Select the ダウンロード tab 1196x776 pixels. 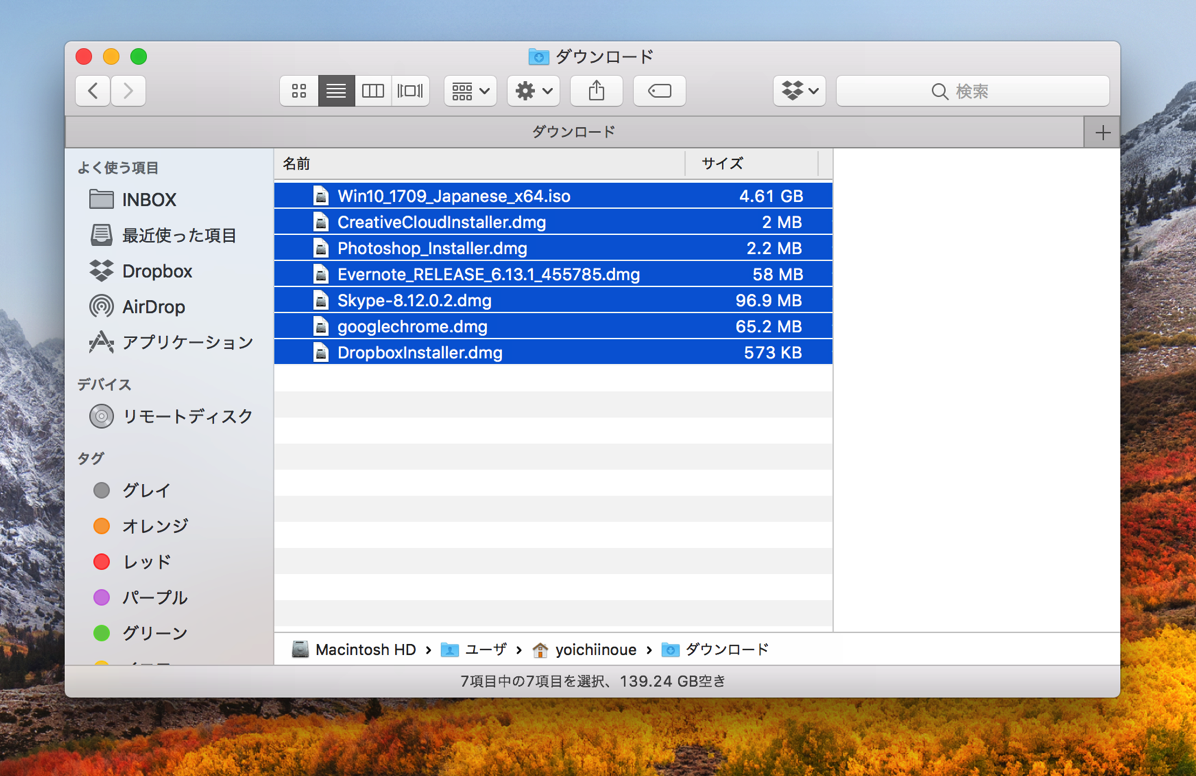(x=574, y=132)
